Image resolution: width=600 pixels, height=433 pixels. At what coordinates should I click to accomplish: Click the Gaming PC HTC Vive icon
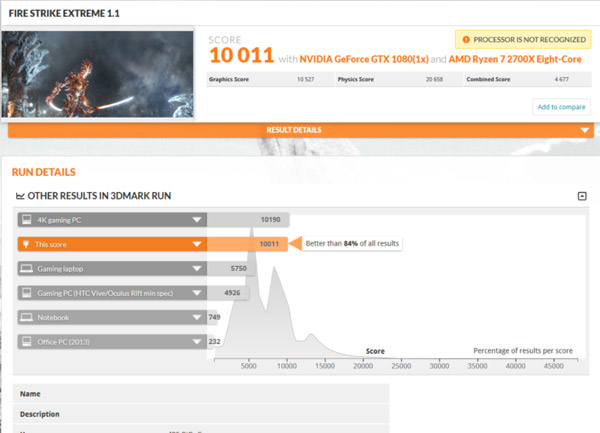(x=25, y=292)
